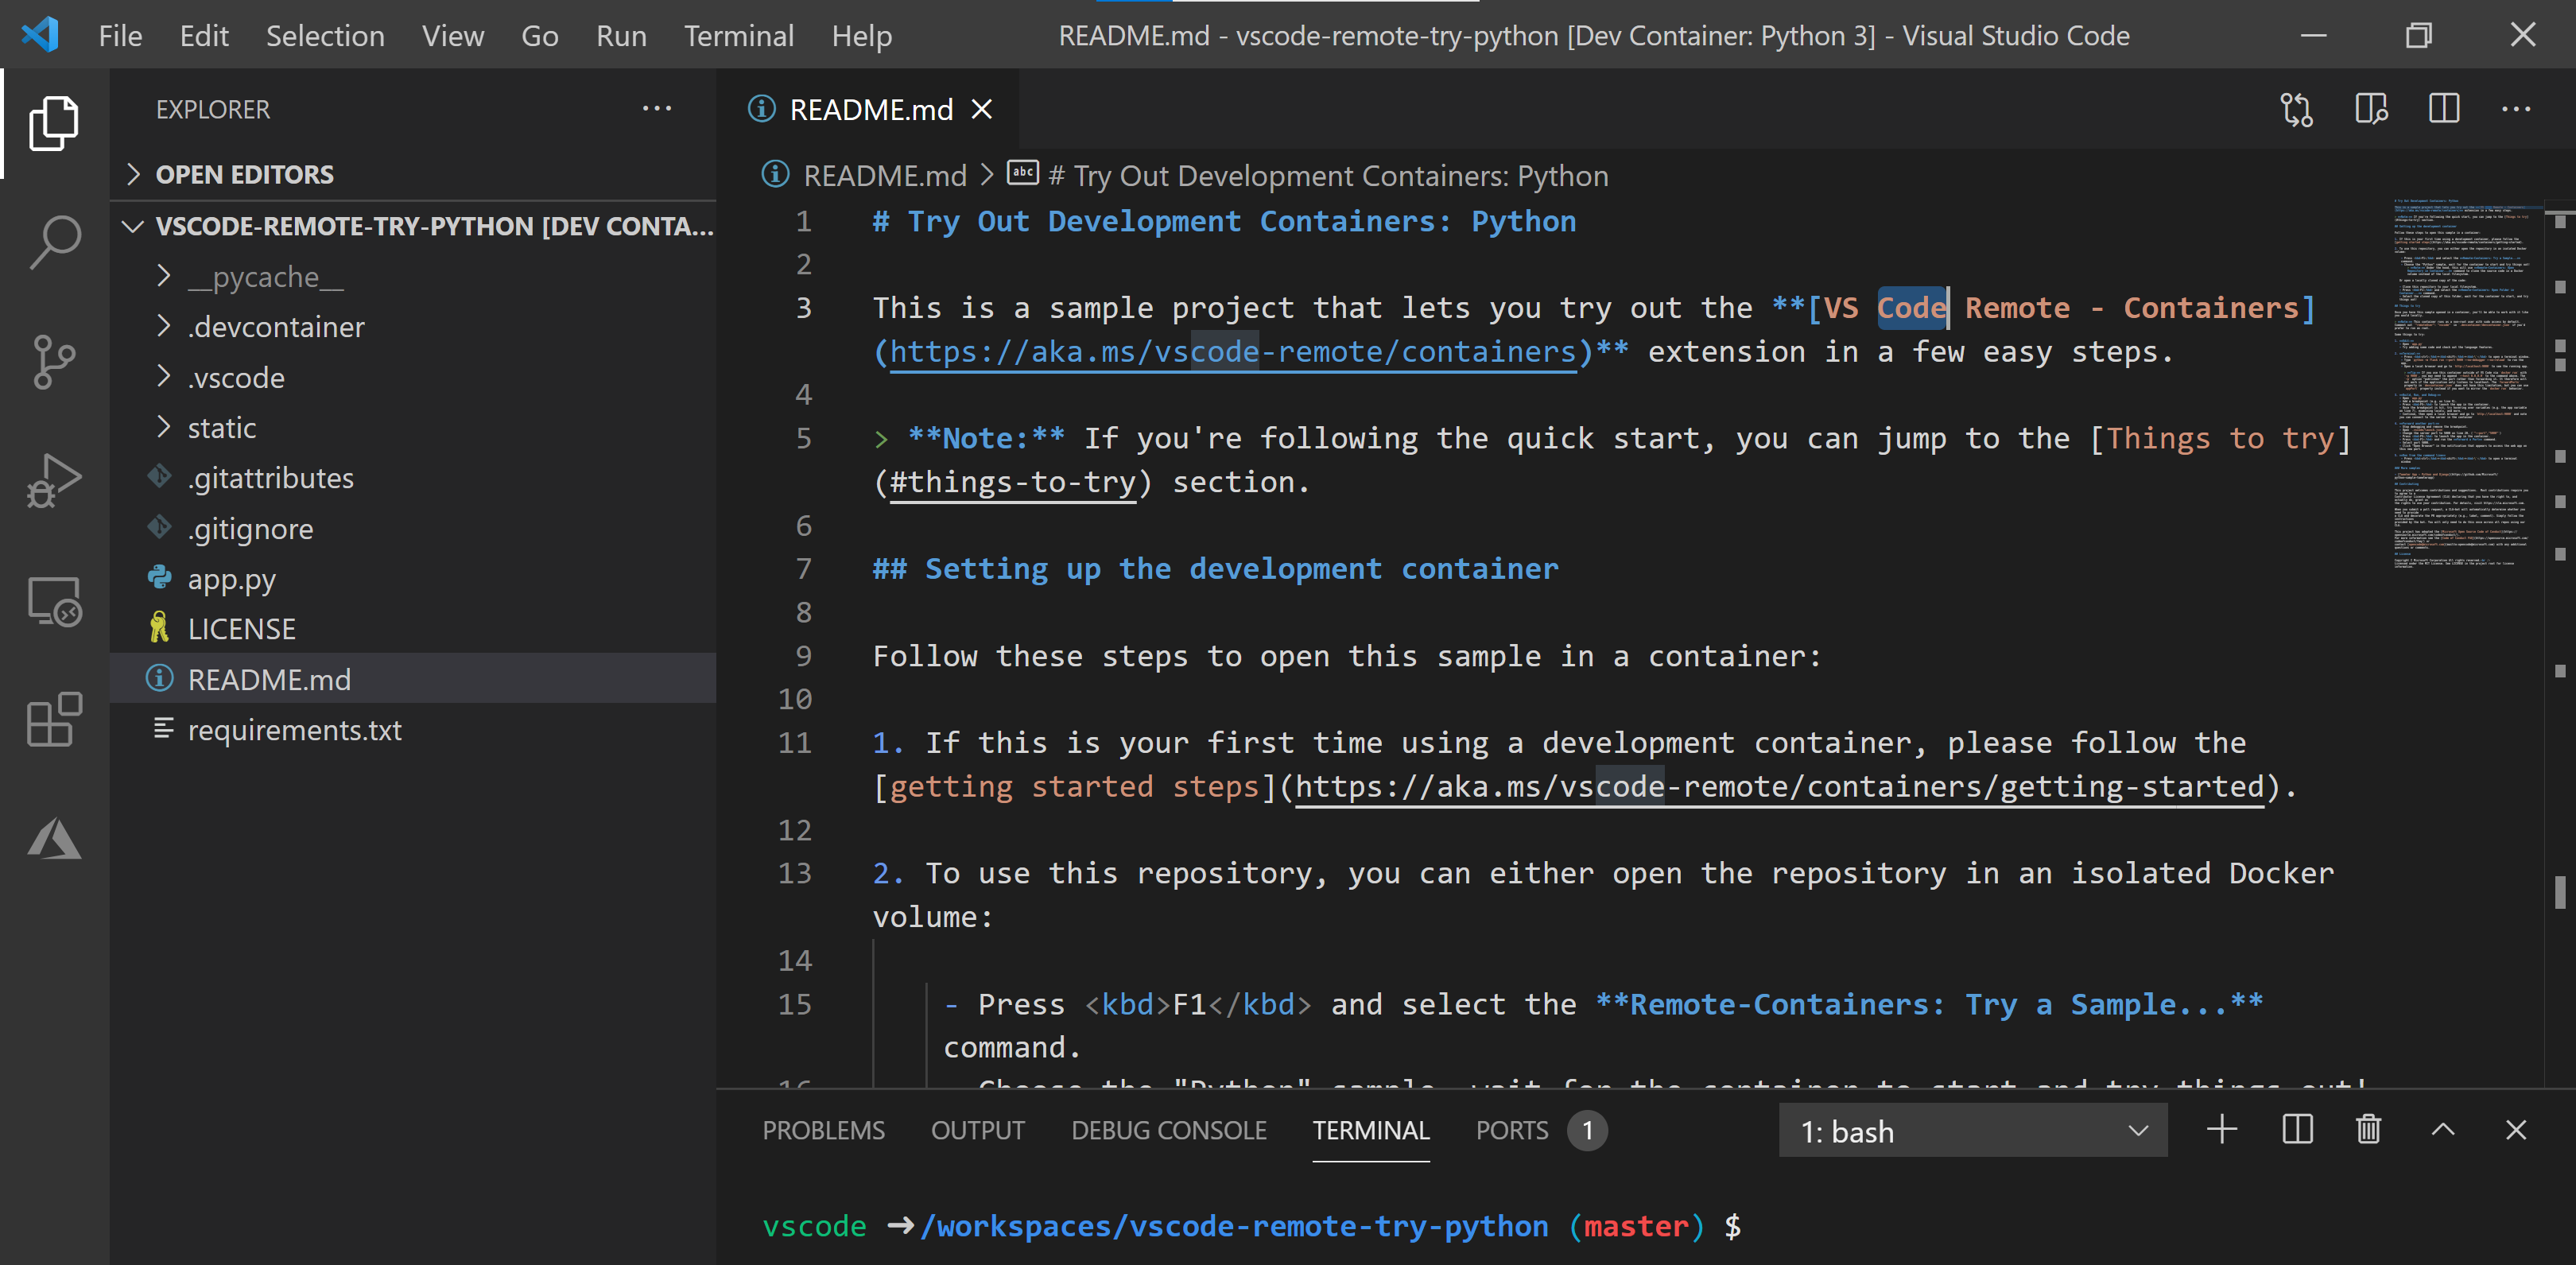
Task: Open the Explorer view in activity bar
Action: [x=54, y=123]
